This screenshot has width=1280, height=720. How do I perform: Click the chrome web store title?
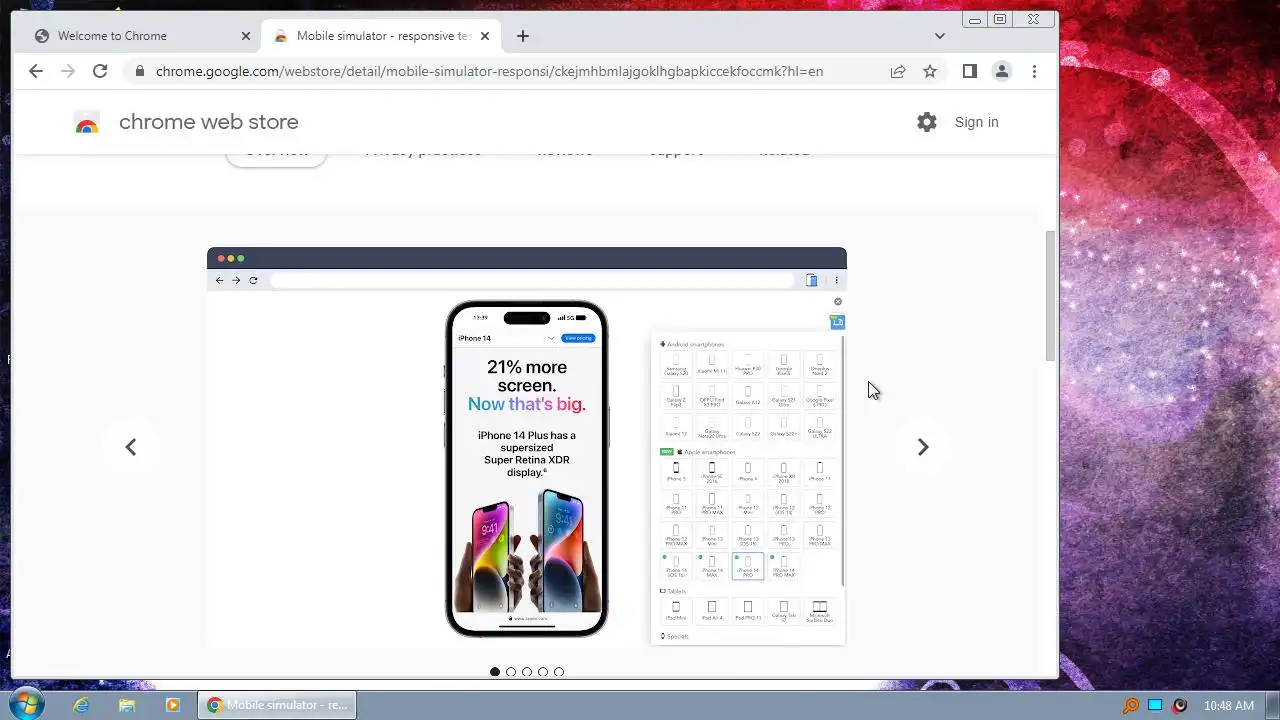click(x=209, y=122)
